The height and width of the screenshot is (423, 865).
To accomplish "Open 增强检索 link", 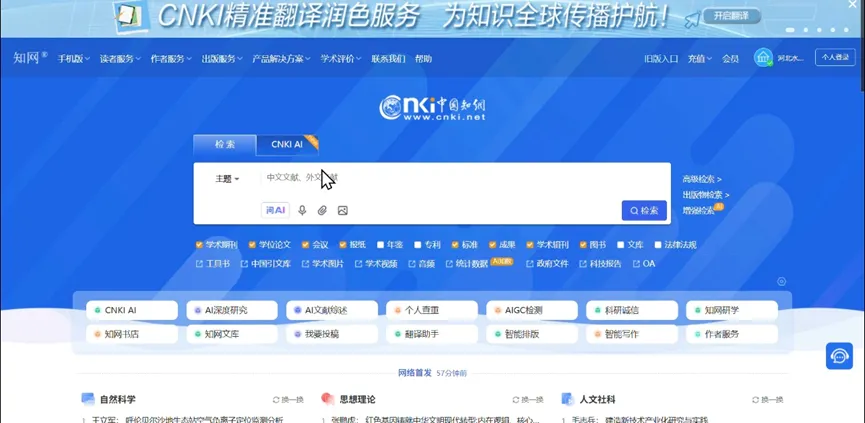I will (698, 210).
